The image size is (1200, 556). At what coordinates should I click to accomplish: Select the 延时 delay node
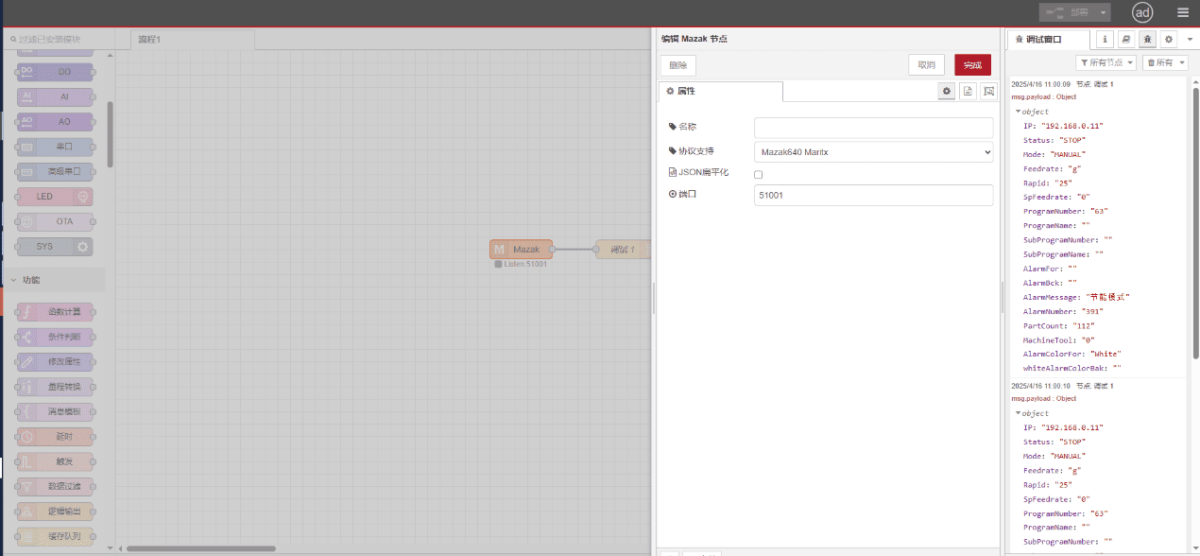[x=55, y=437]
